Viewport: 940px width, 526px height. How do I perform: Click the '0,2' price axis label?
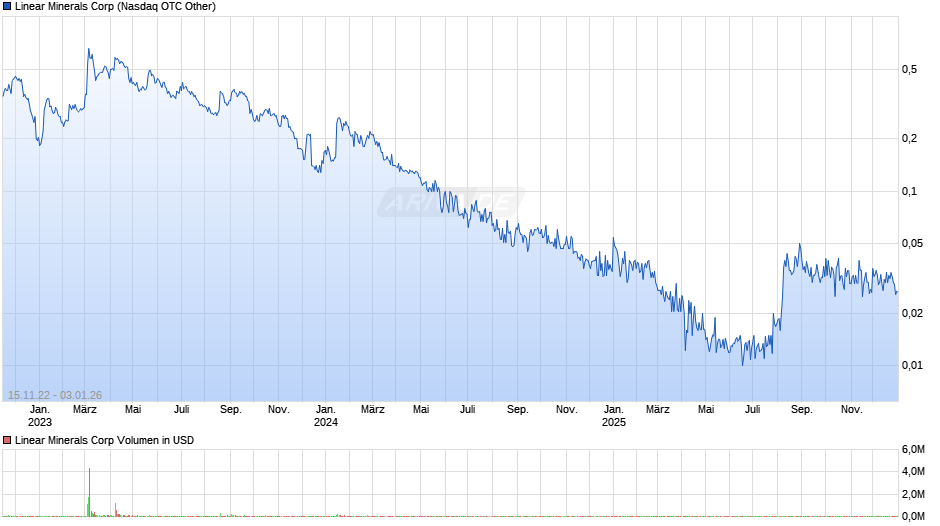click(909, 139)
